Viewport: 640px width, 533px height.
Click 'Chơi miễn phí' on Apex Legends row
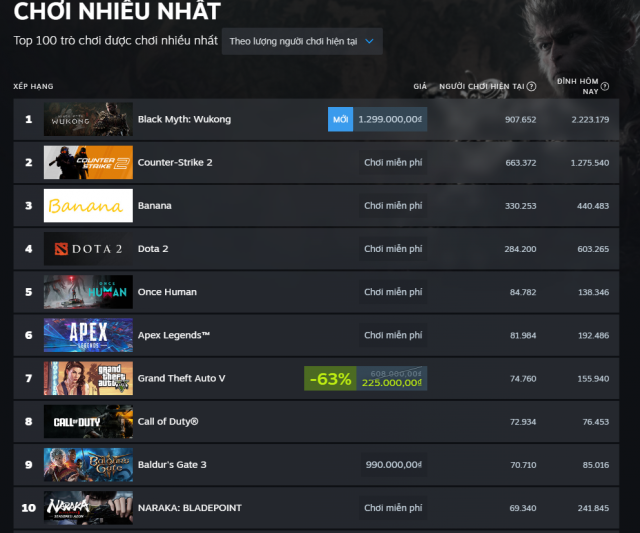393,335
